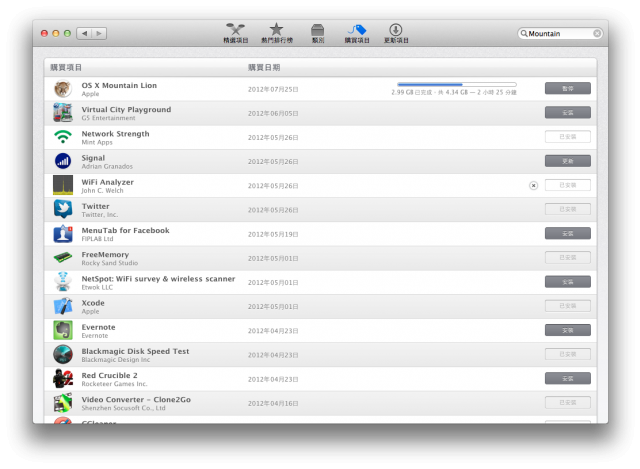Image resolution: width=640 pixels, height=469 pixels.
Task: Click the FIPLAB Ltd developer name
Action: [x=97, y=239]
